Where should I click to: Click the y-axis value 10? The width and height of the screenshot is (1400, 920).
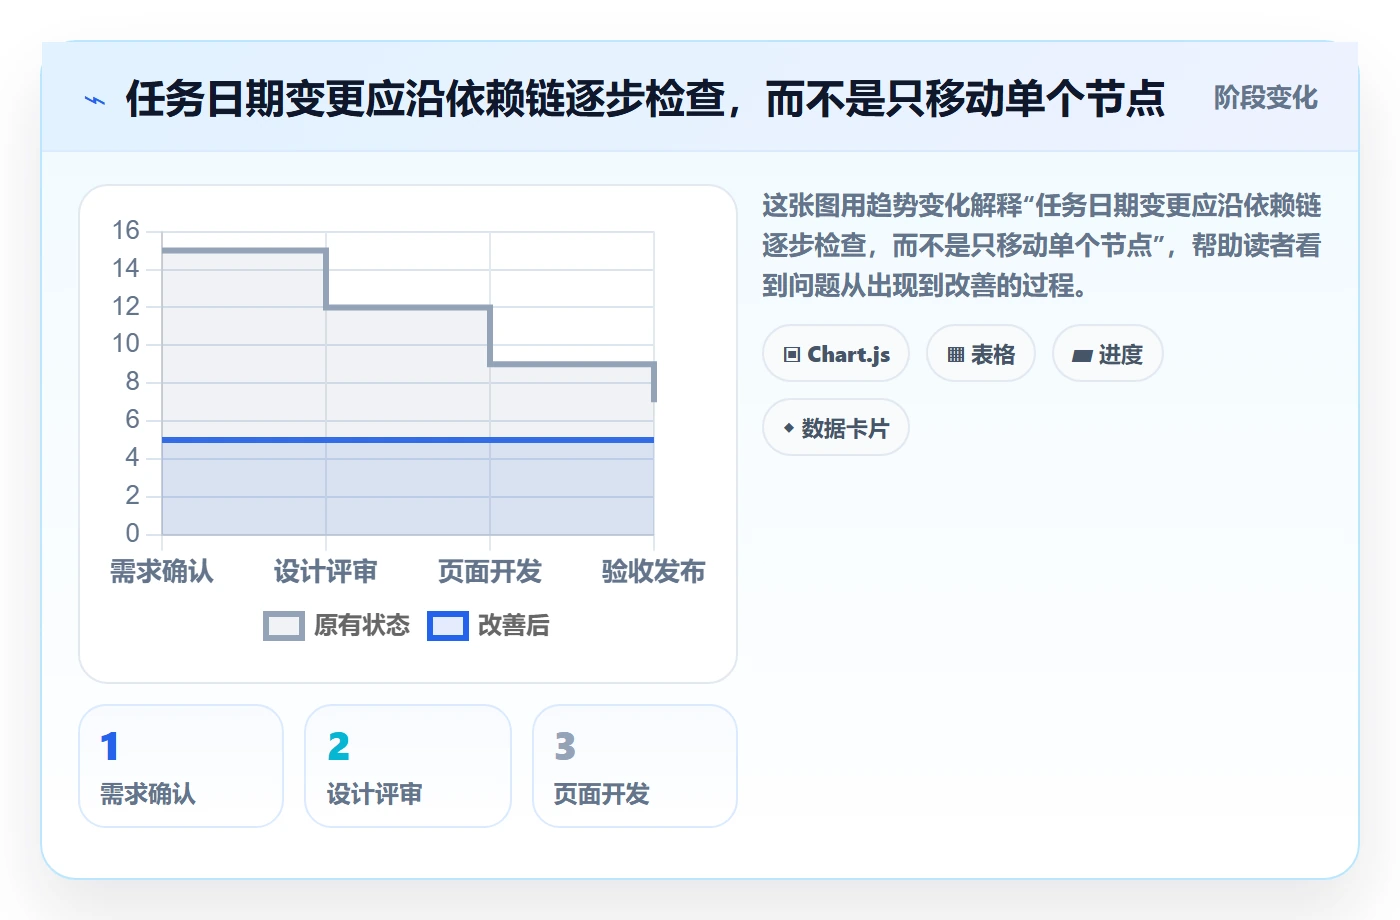(x=126, y=344)
